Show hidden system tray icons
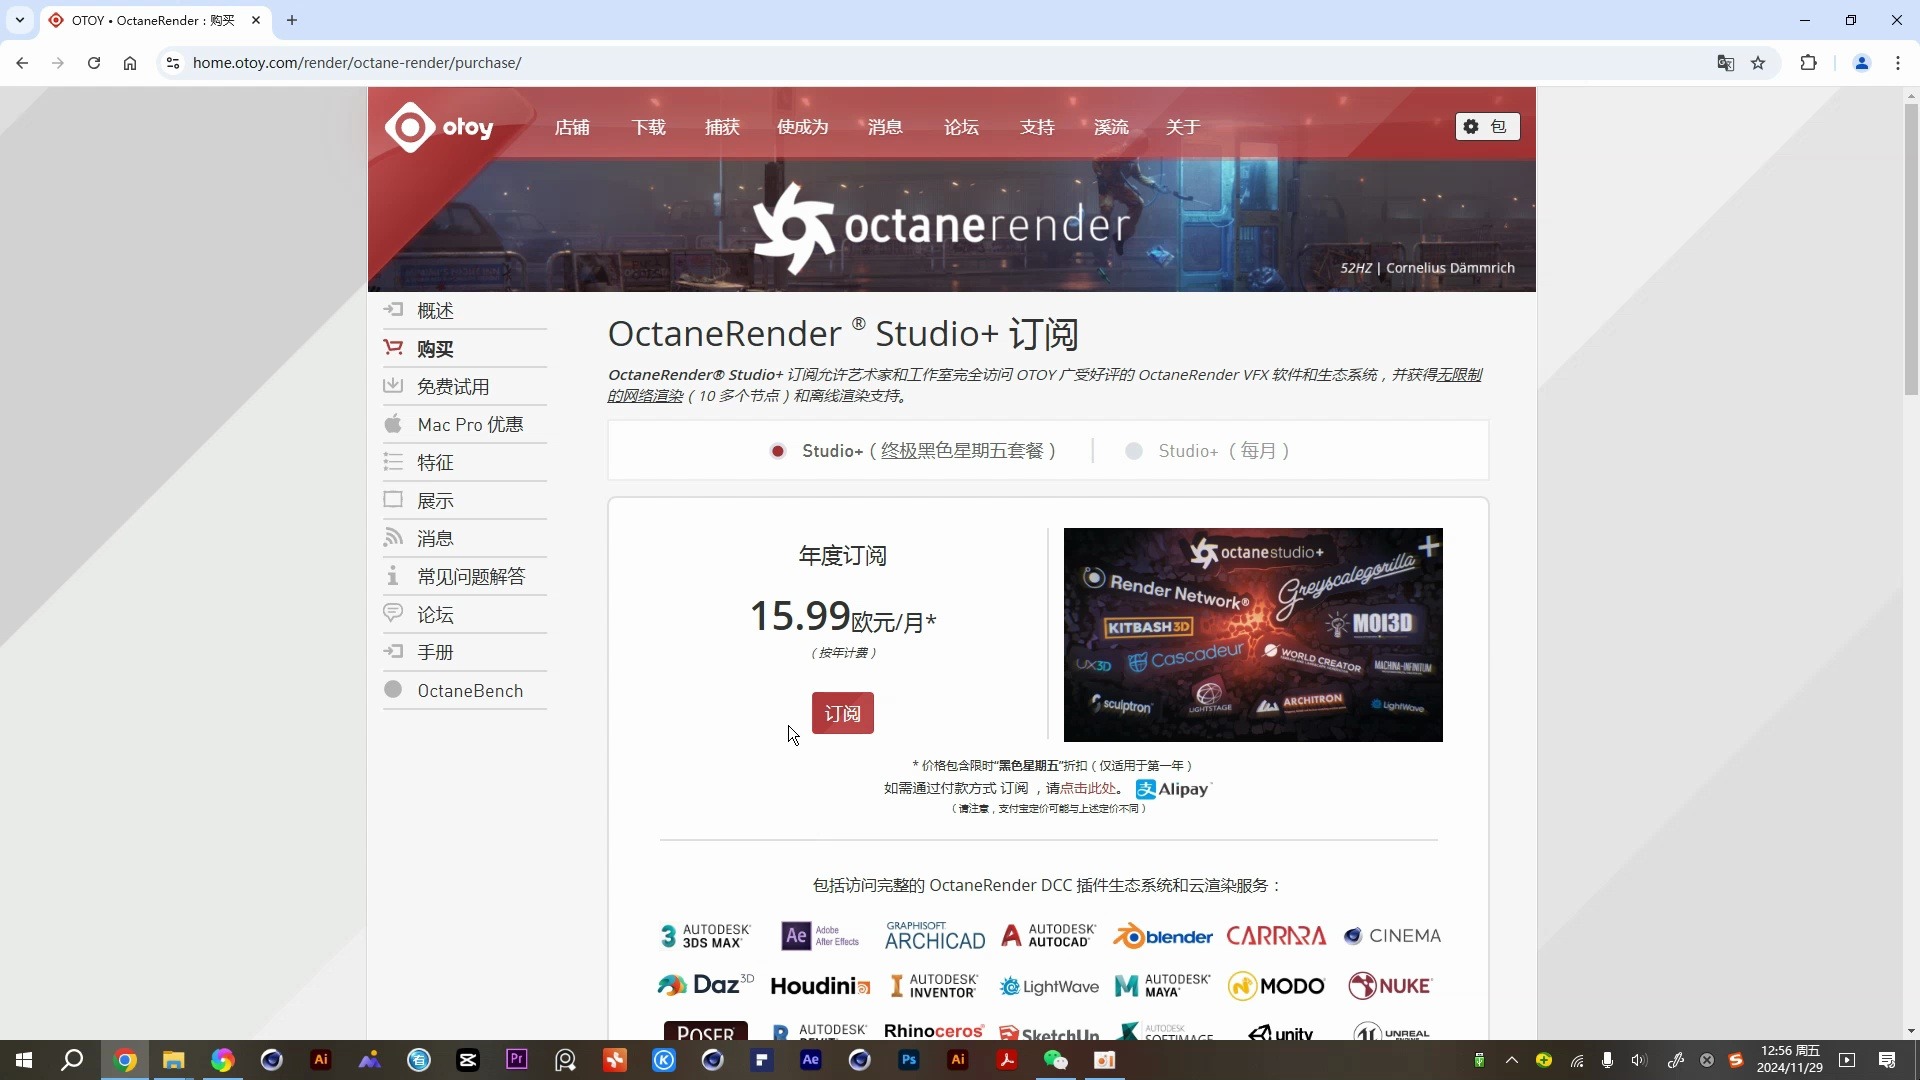 click(x=1512, y=1060)
